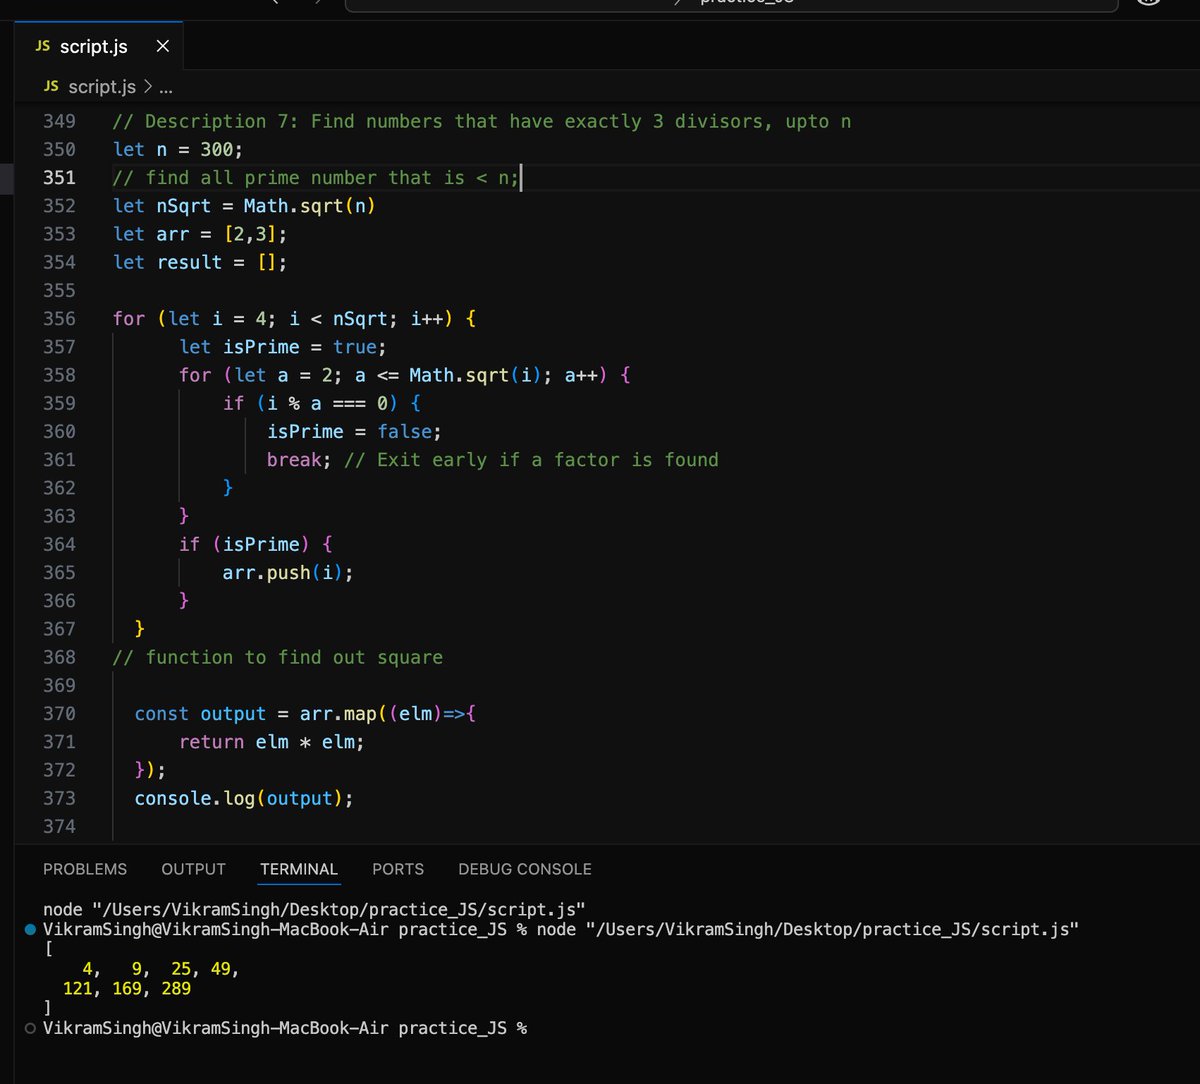The width and height of the screenshot is (1200, 1084).
Task: Click line number 370 in the gutter
Action: pyautogui.click(x=59, y=713)
